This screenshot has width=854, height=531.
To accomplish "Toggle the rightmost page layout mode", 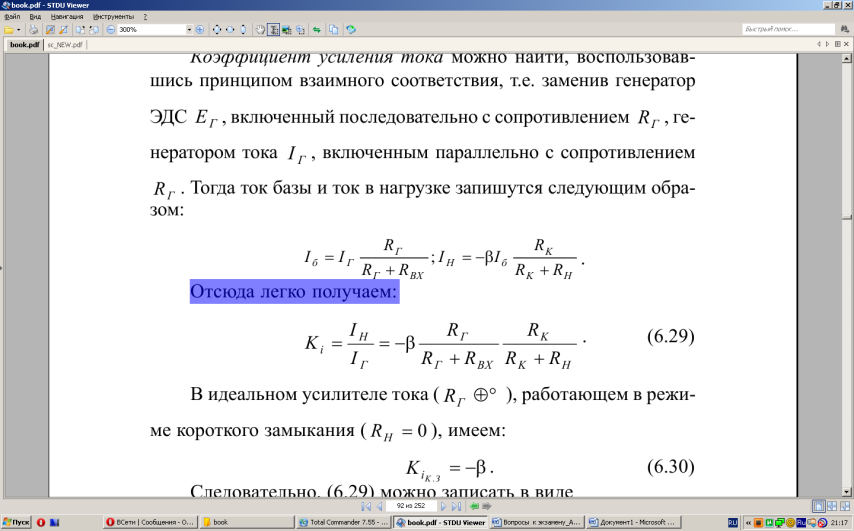I will click(844, 506).
